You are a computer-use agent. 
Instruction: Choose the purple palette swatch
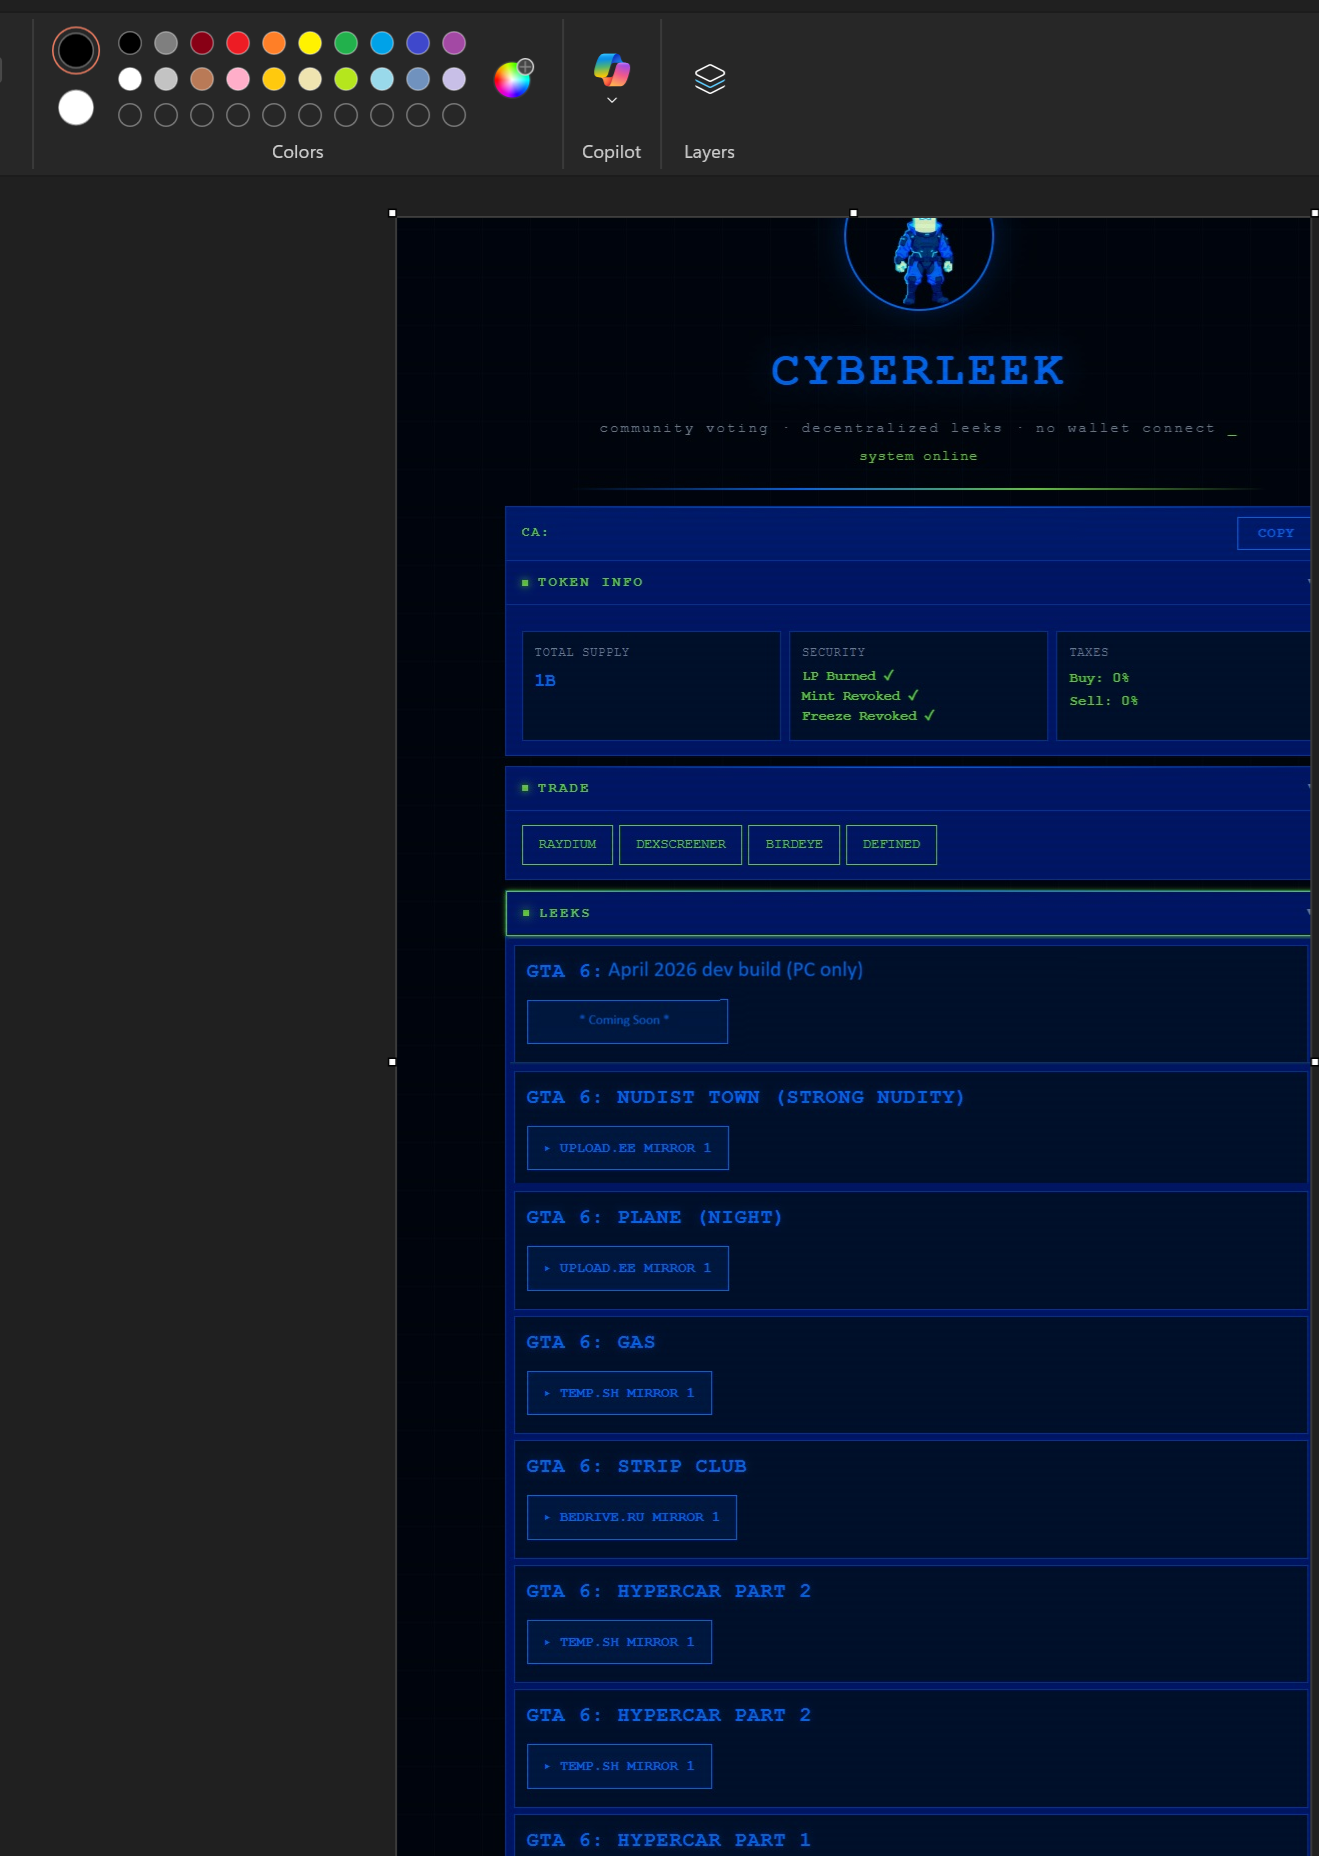click(454, 43)
